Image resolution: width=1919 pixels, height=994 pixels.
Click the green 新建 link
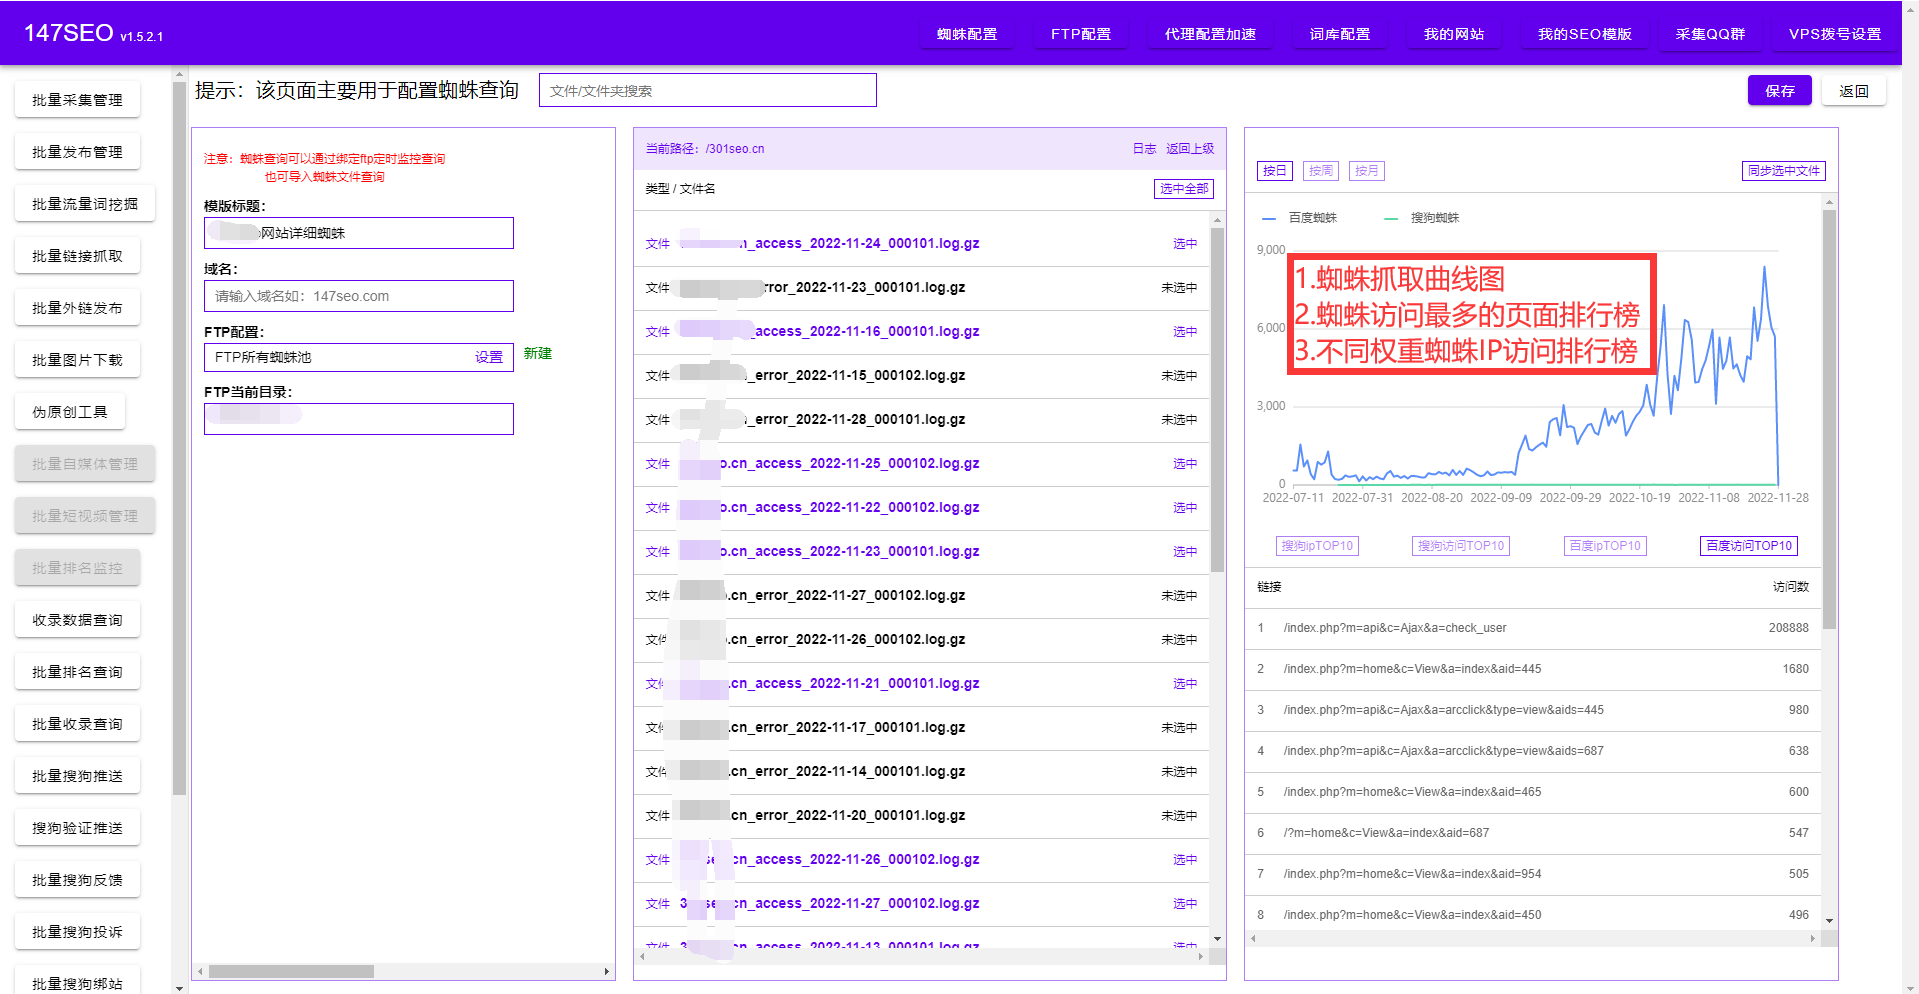tap(537, 354)
